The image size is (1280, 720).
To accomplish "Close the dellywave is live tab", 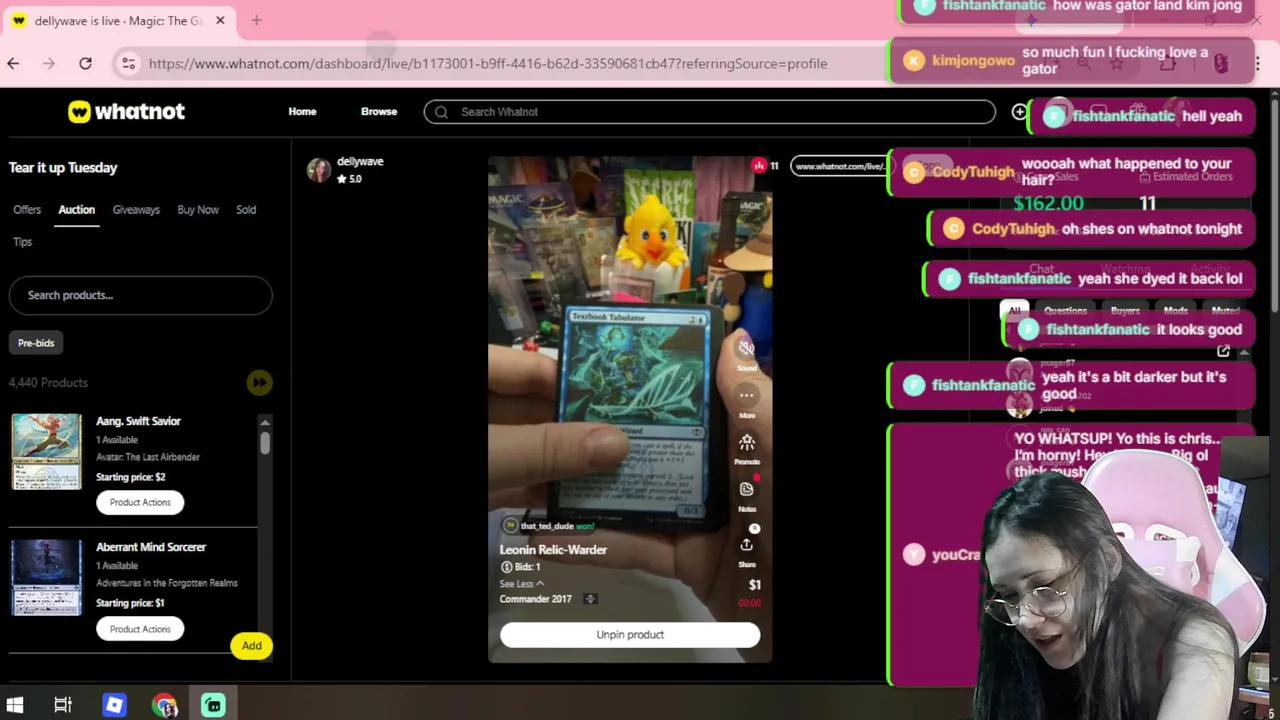I will click(220, 20).
